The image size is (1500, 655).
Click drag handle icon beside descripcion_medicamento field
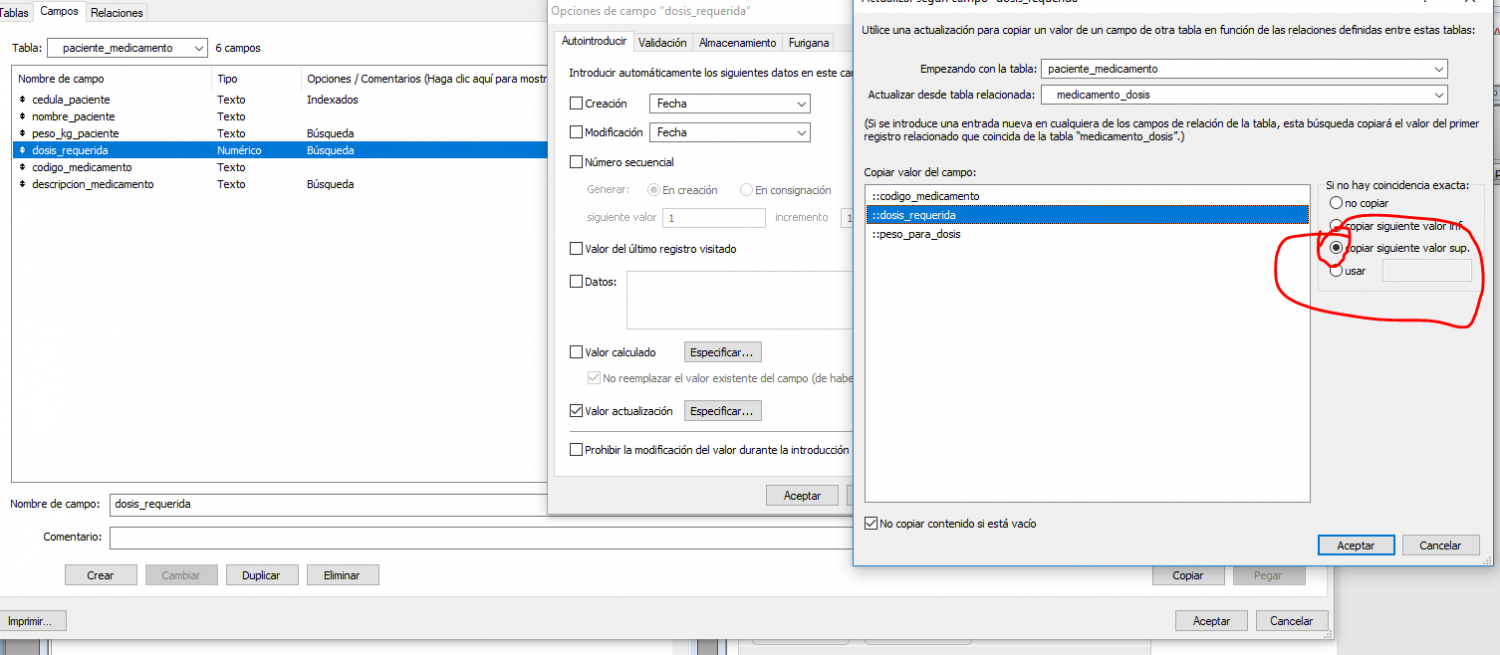[x=22, y=185]
